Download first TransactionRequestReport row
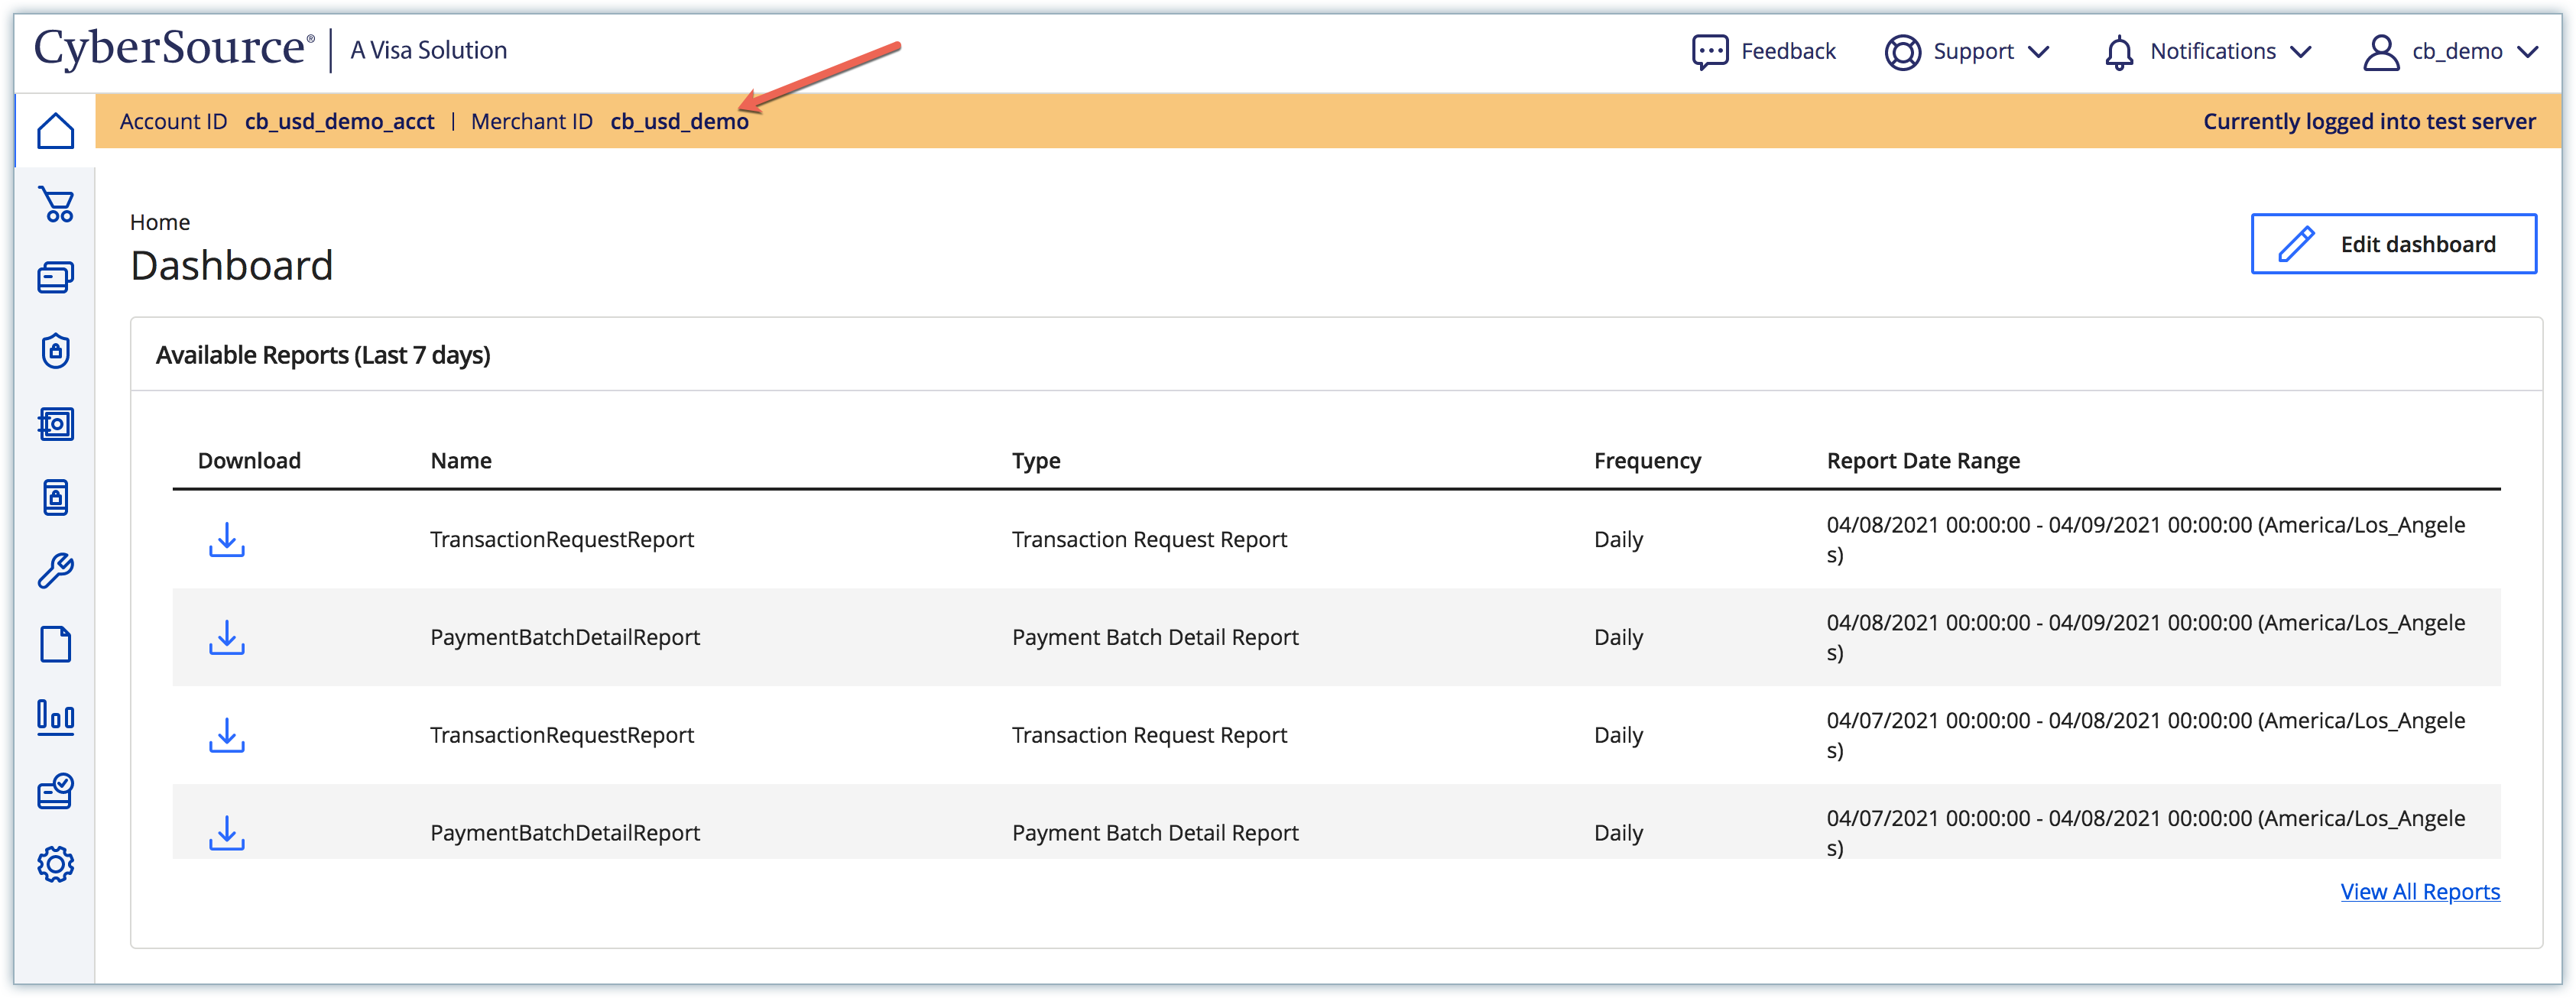Screen dimensions: 2576x998 click(x=227, y=540)
